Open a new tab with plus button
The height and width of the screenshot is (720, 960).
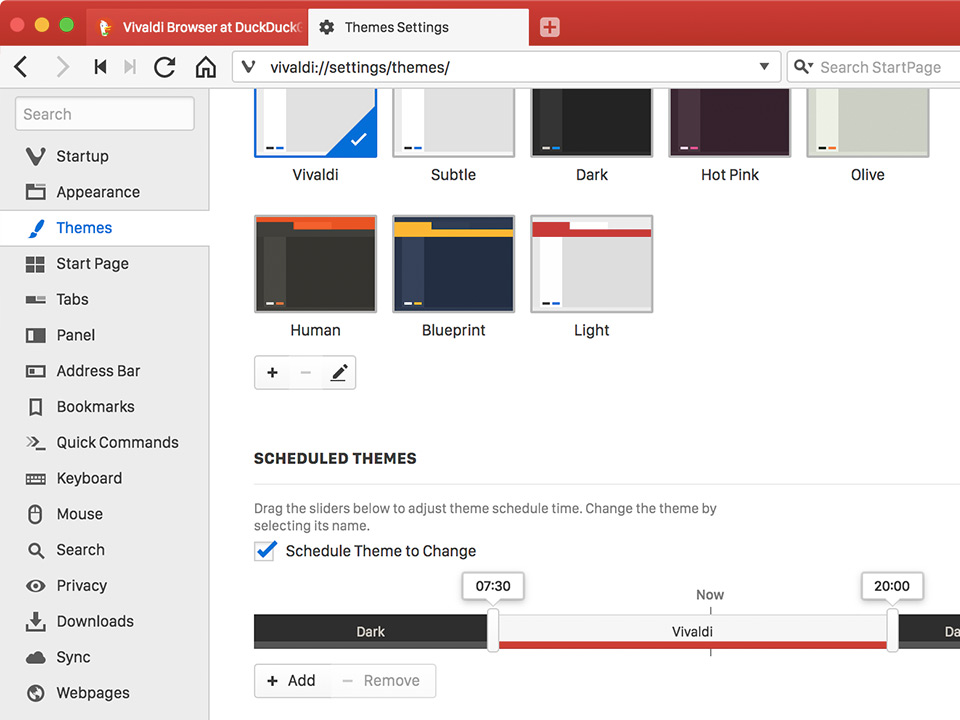[549, 27]
